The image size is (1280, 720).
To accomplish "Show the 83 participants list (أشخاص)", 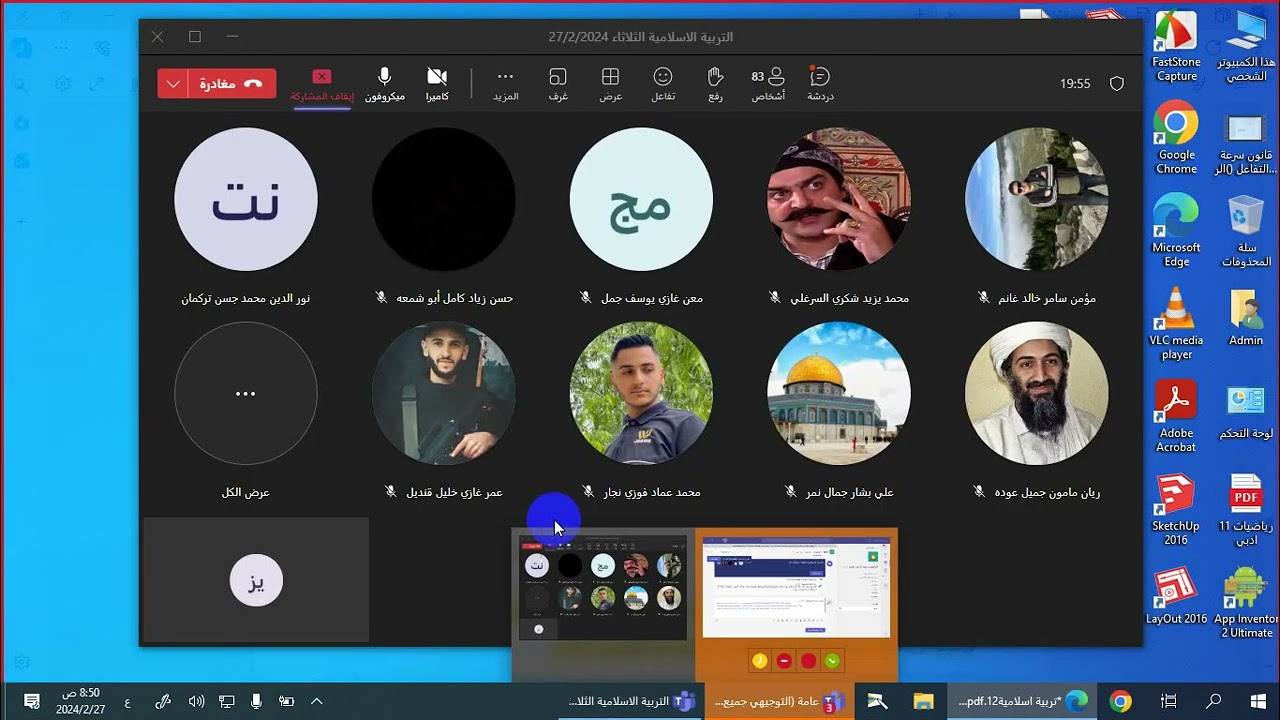I will 768,84.
